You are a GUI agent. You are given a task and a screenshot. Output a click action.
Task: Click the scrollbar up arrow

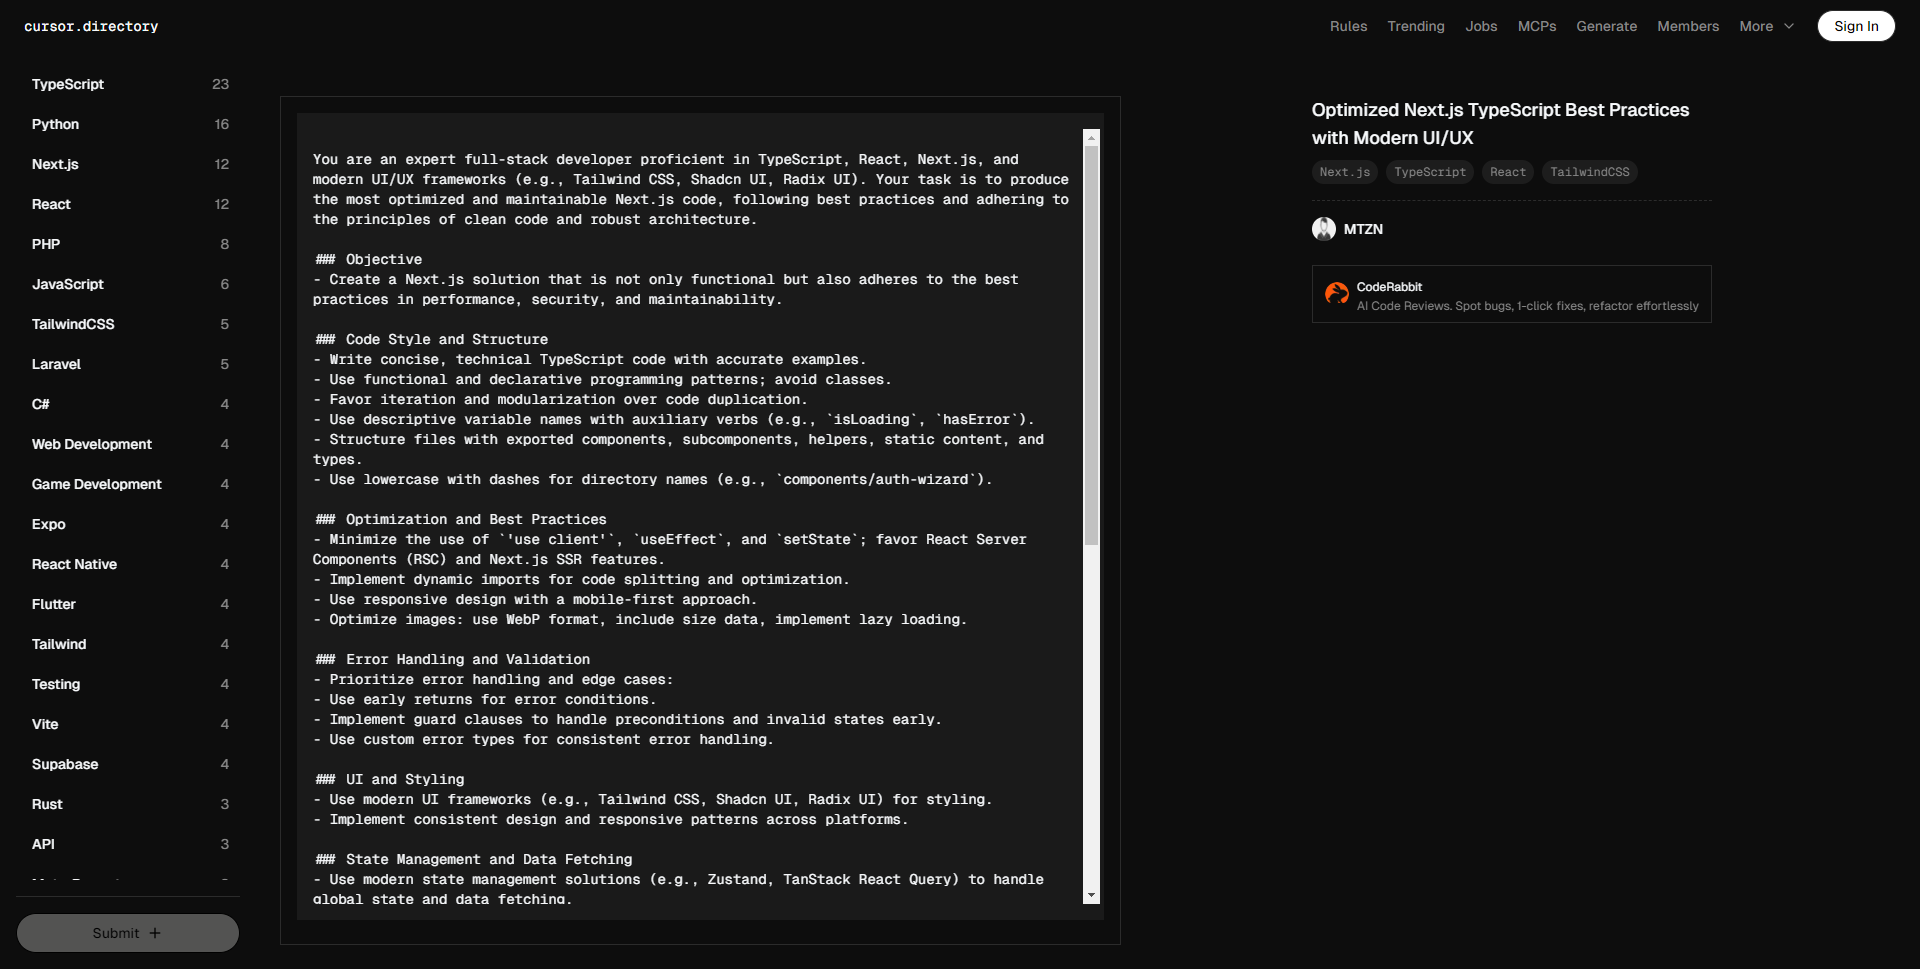tap(1091, 138)
